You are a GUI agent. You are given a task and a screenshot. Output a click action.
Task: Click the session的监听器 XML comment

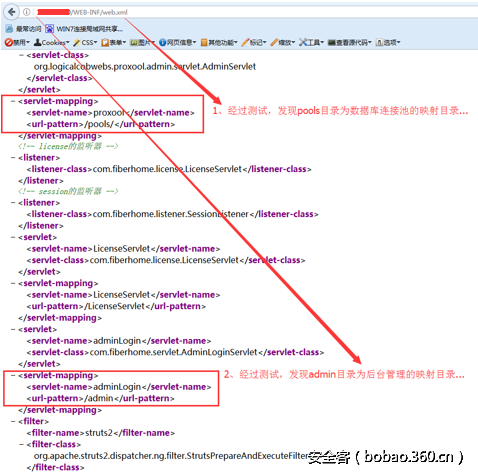(x=68, y=191)
